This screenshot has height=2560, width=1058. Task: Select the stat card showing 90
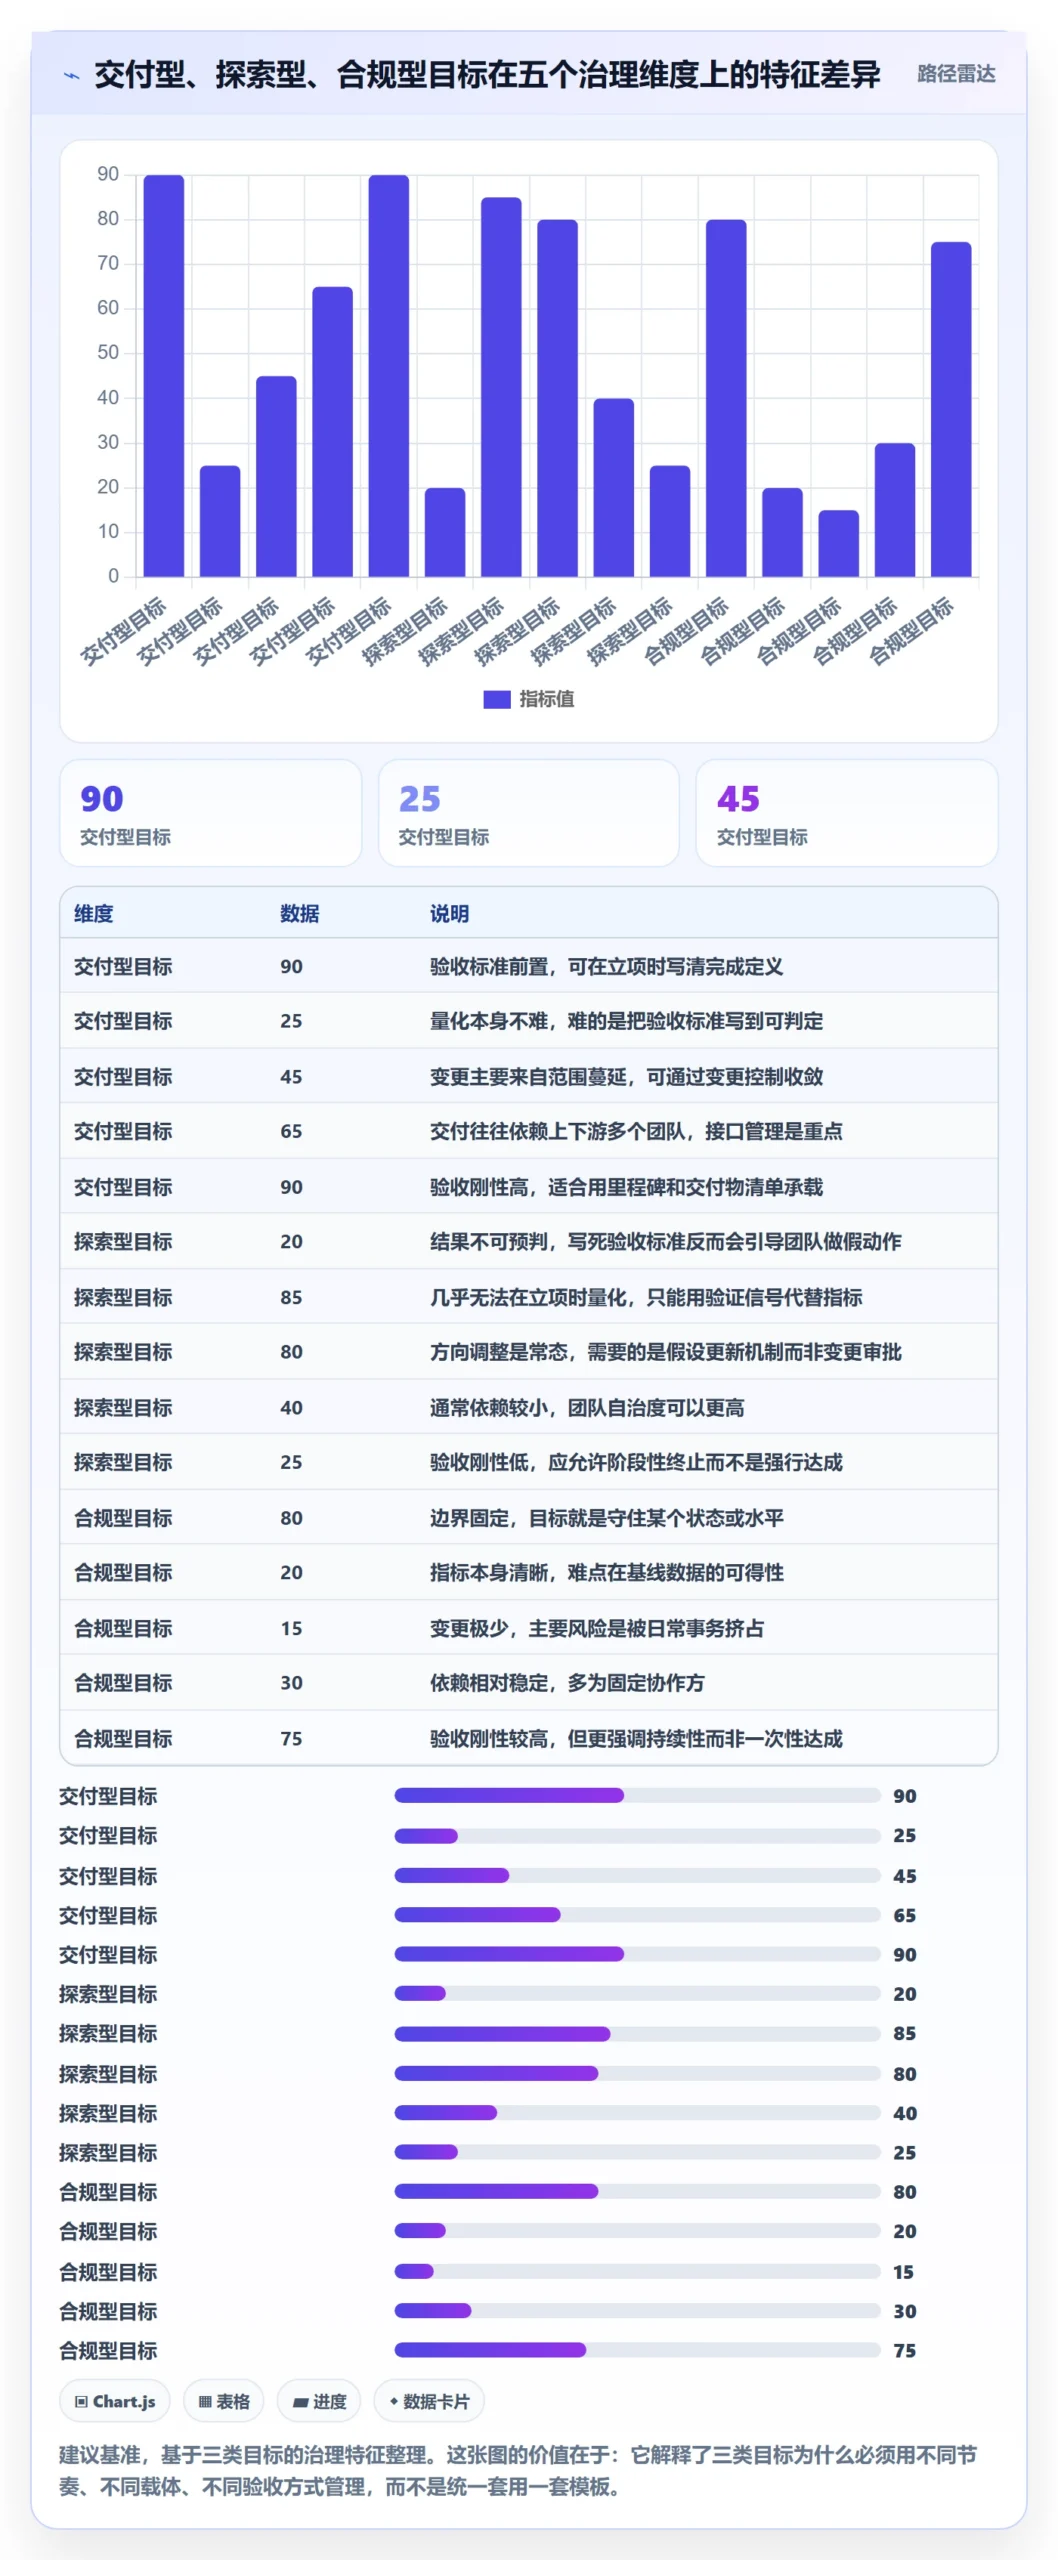tap(210, 812)
